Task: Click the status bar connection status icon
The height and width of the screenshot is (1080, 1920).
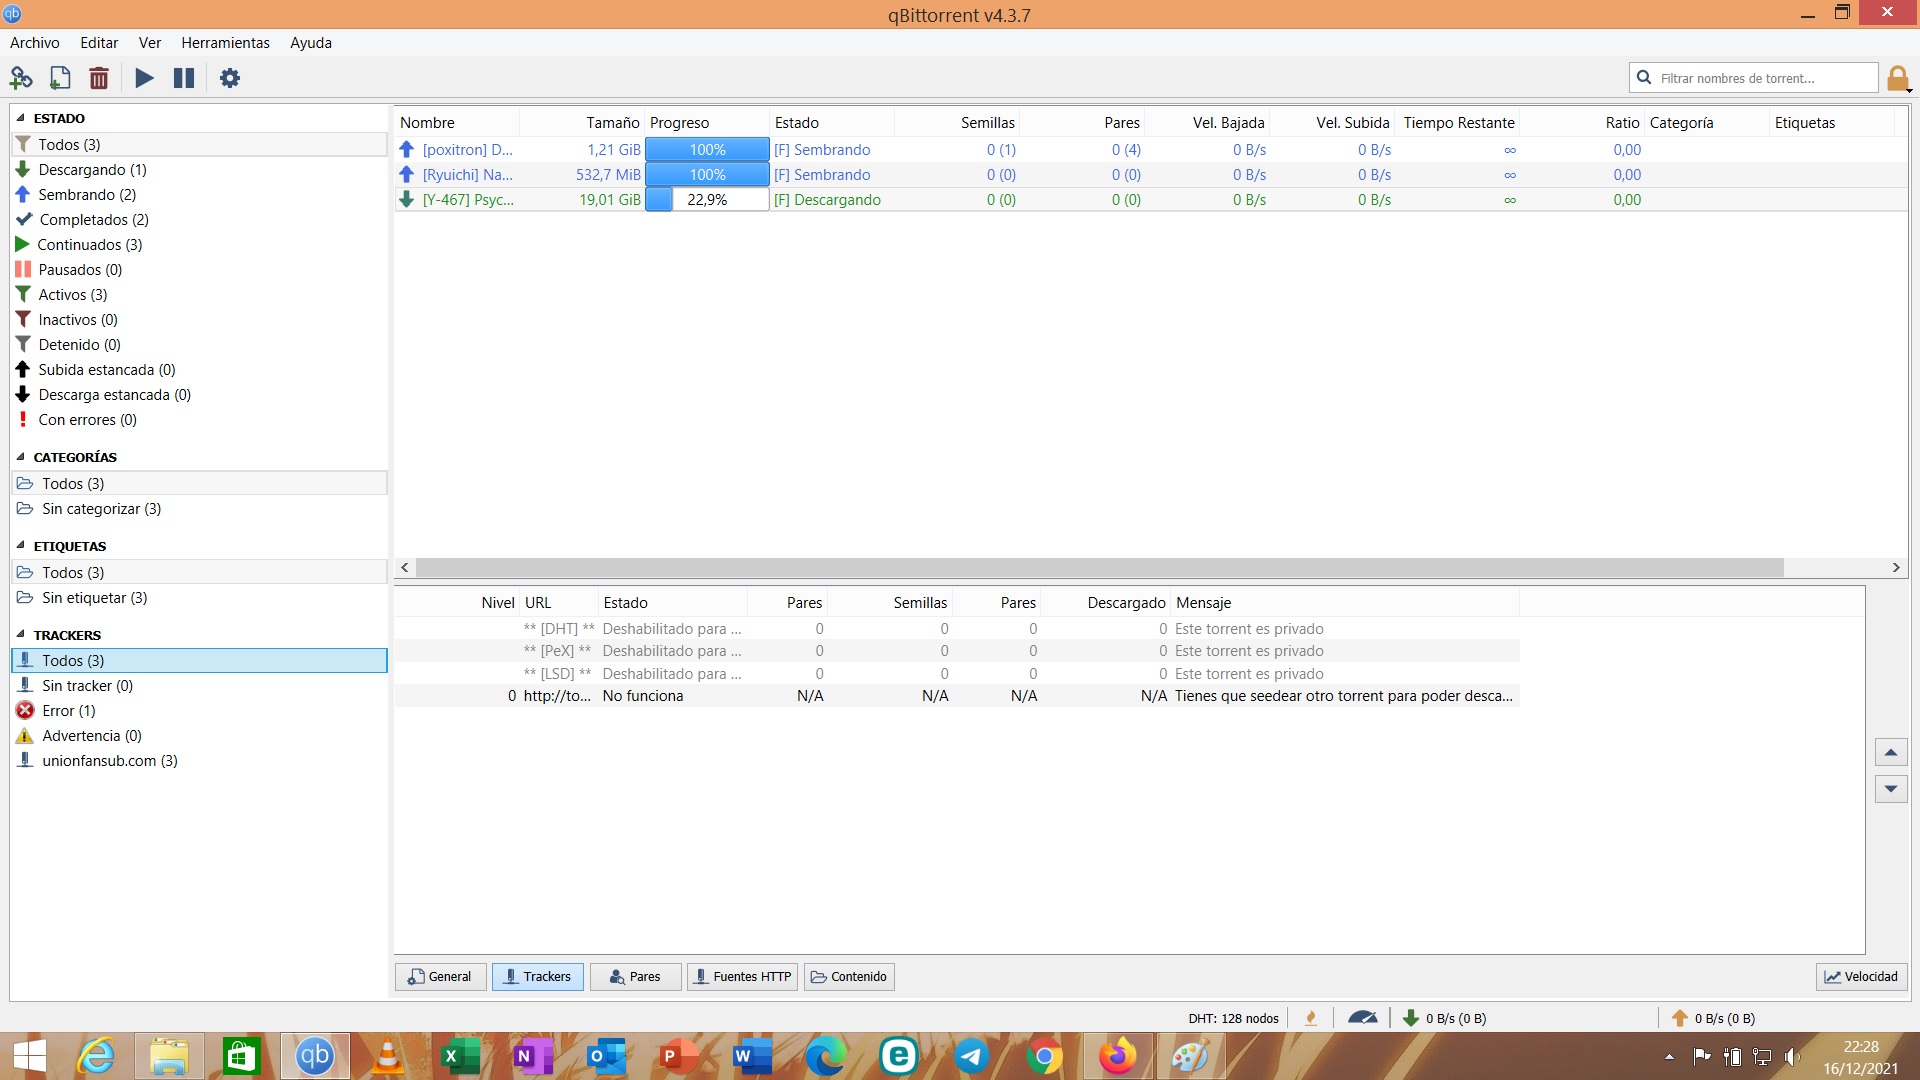Action: pyautogui.click(x=1311, y=1018)
